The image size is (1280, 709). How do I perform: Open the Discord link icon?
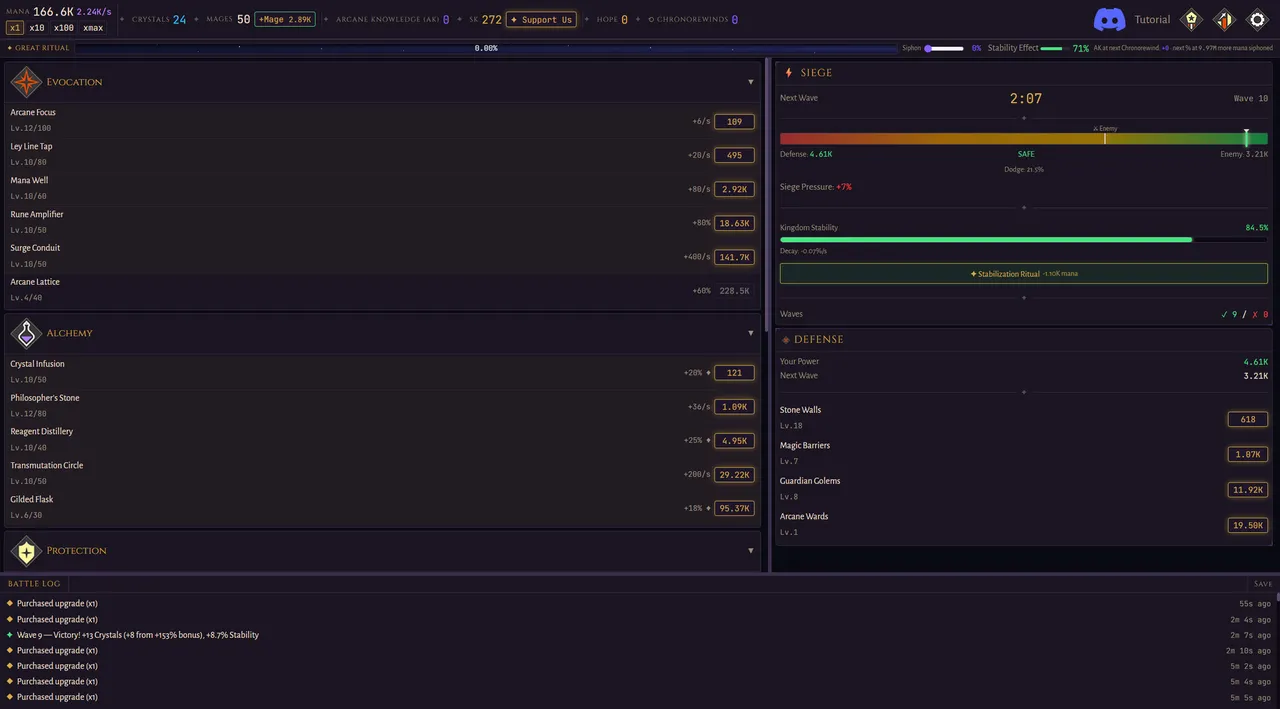coord(1109,19)
